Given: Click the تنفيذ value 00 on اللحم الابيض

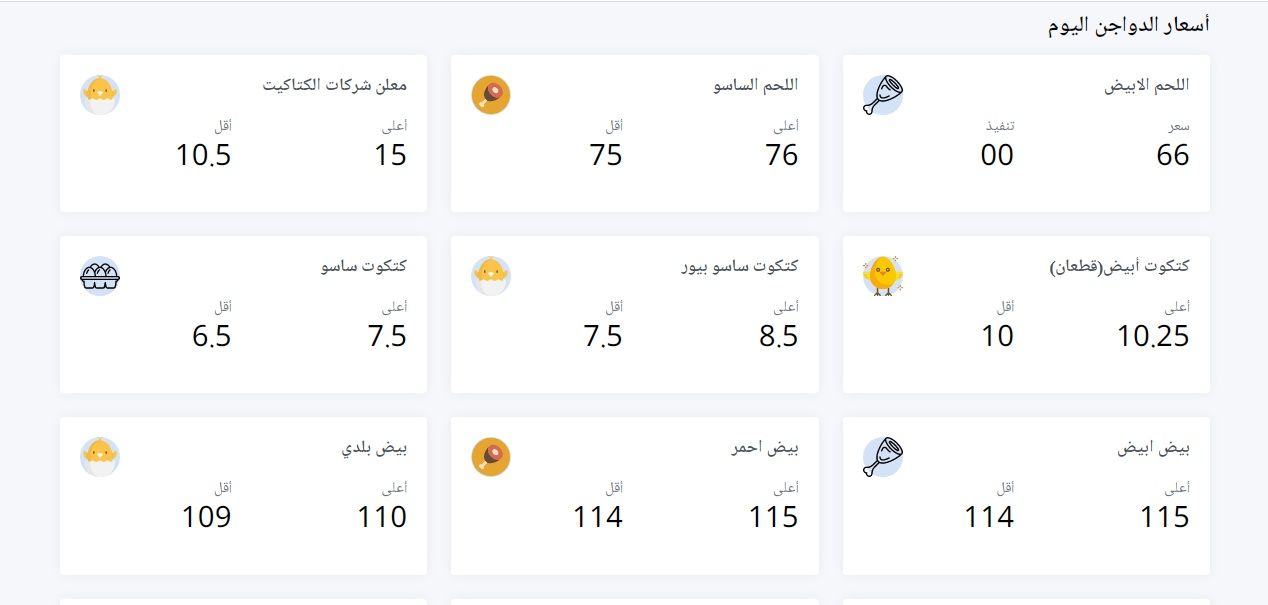Looking at the screenshot, I should click(x=997, y=156).
